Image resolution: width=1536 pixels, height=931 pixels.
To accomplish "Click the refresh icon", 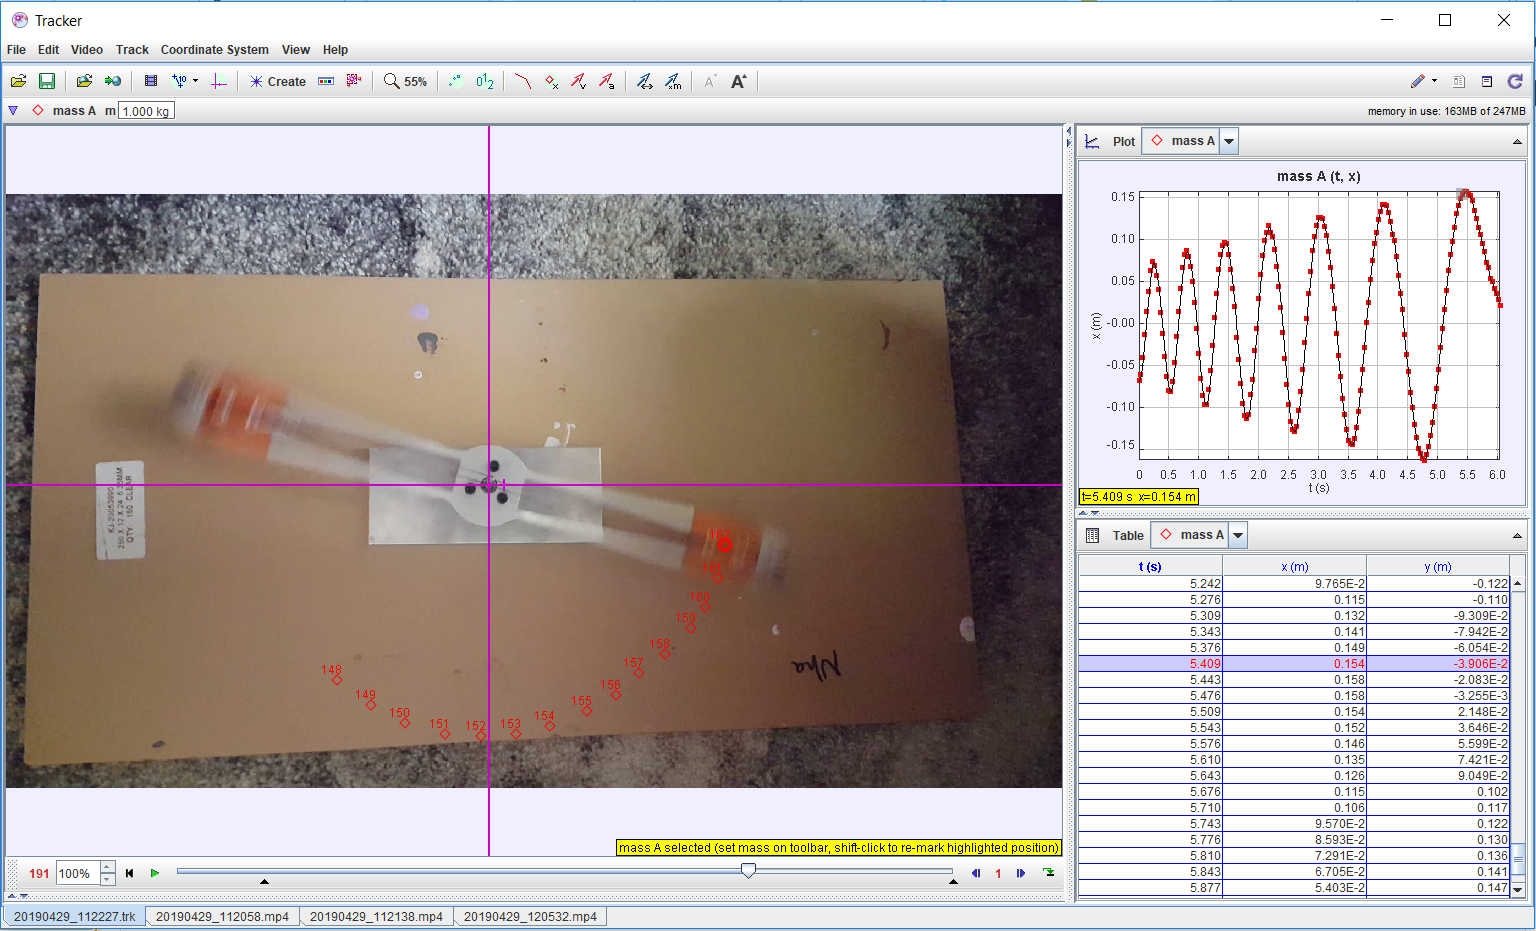I will click(x=1515, y=81).
